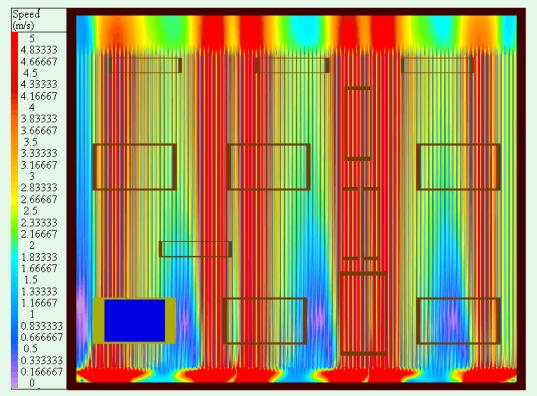This screenshot has height=396, width=537.
Task: Select the legend entry 2.16667
Action: [x=39, y=234]
